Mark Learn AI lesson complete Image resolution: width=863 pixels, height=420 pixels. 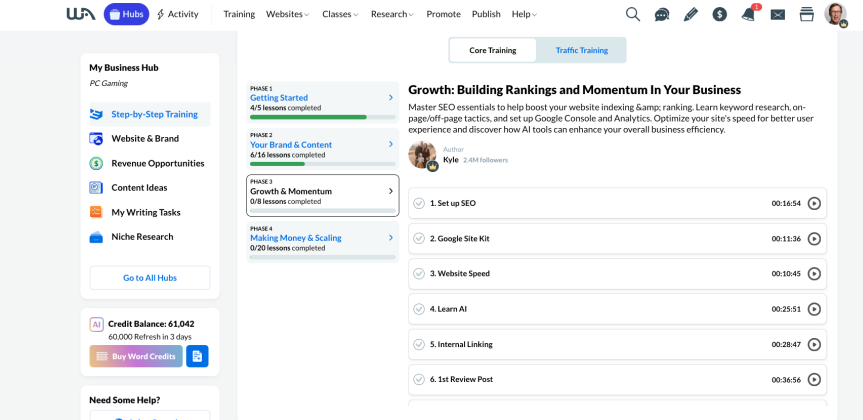pyautogui.click(x=419, y=309)
